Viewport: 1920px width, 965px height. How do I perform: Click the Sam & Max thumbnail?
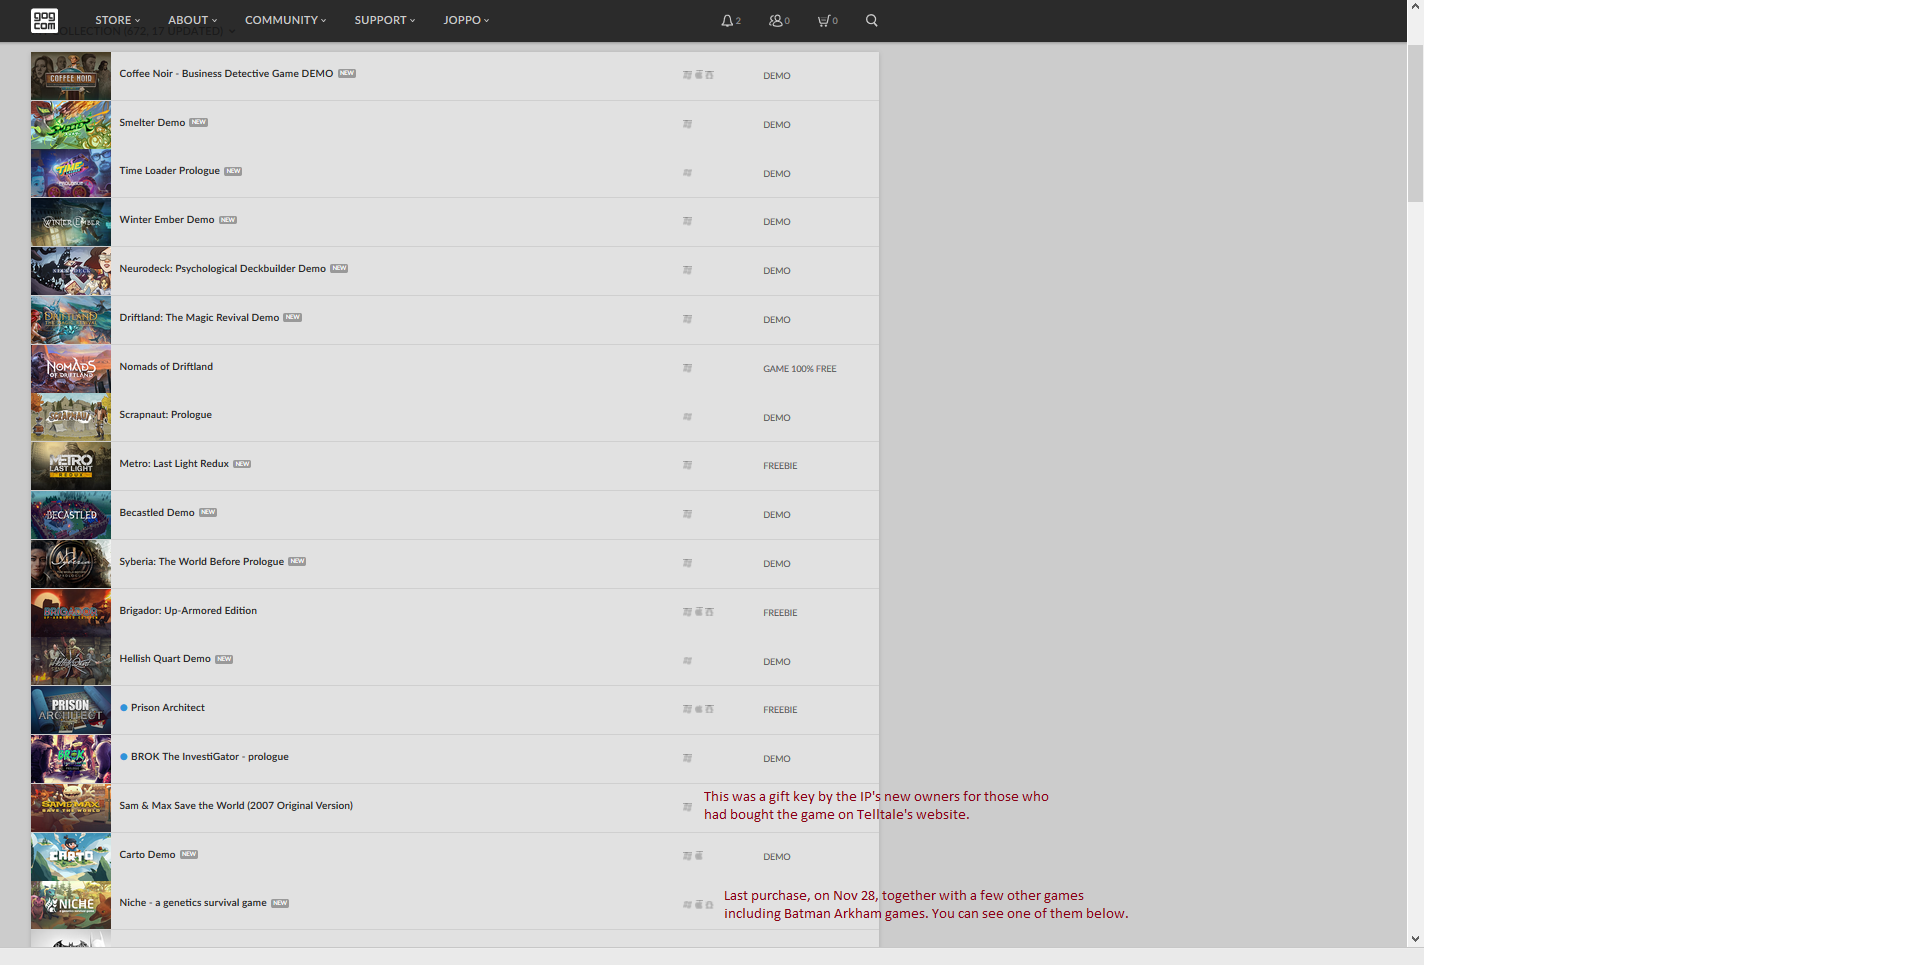click(x=71, y=808)
